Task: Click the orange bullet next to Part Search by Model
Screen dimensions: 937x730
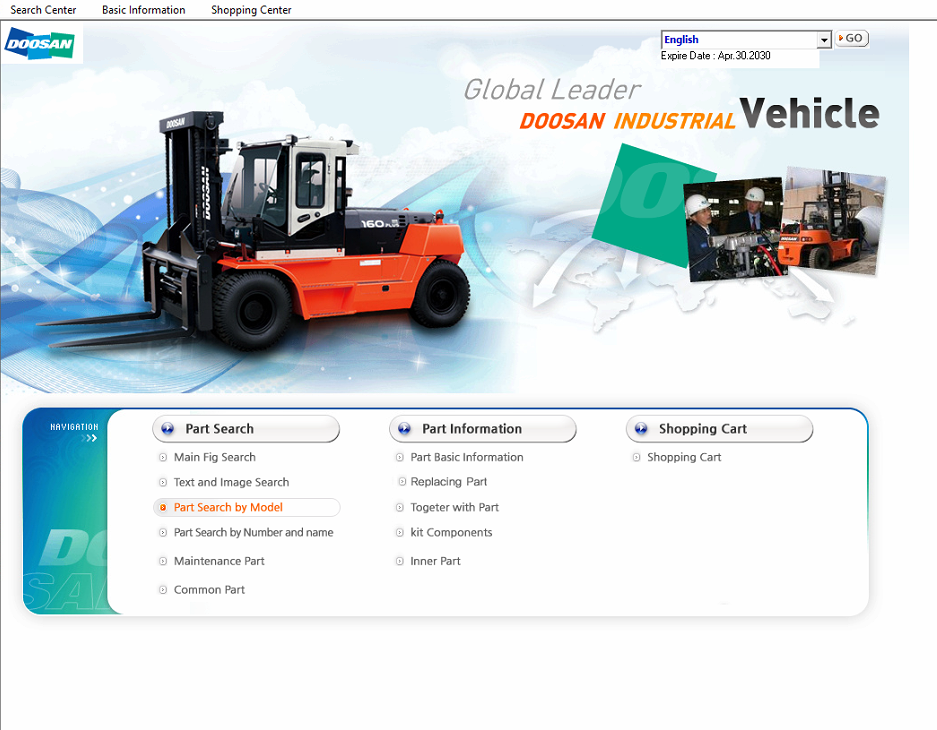Action: pos(163,508)
